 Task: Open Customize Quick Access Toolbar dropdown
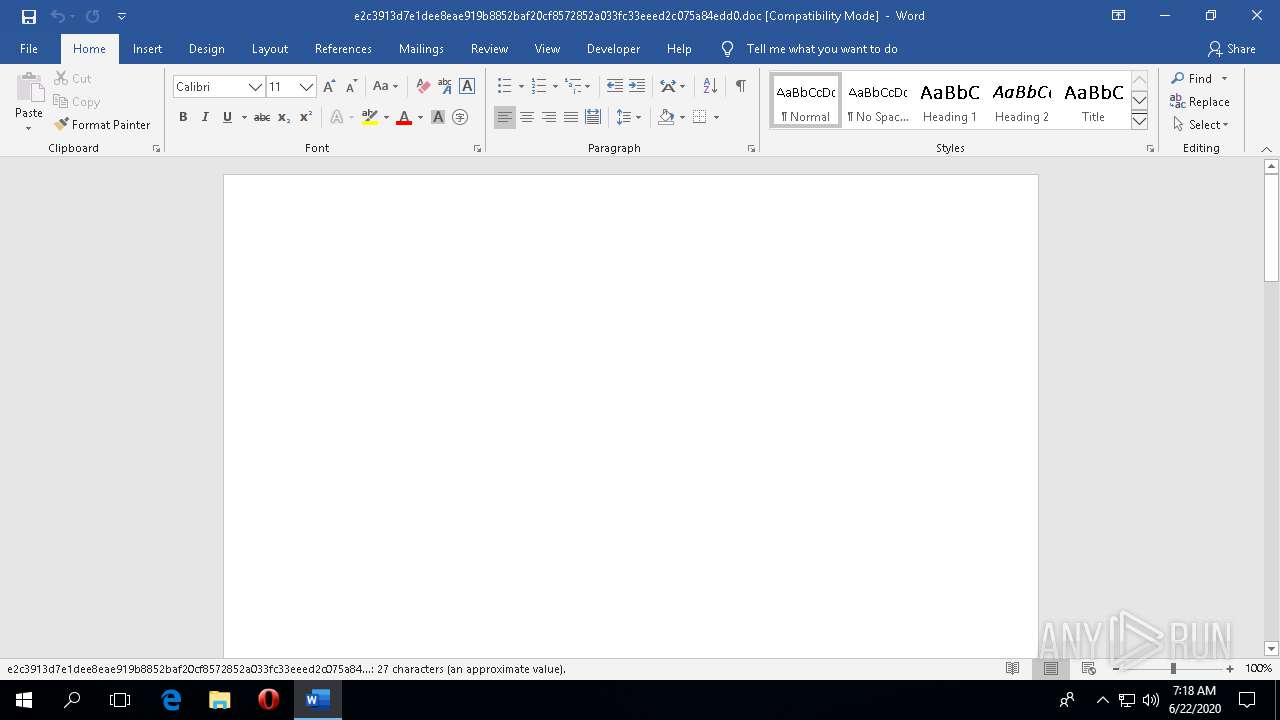pos(121,16)
